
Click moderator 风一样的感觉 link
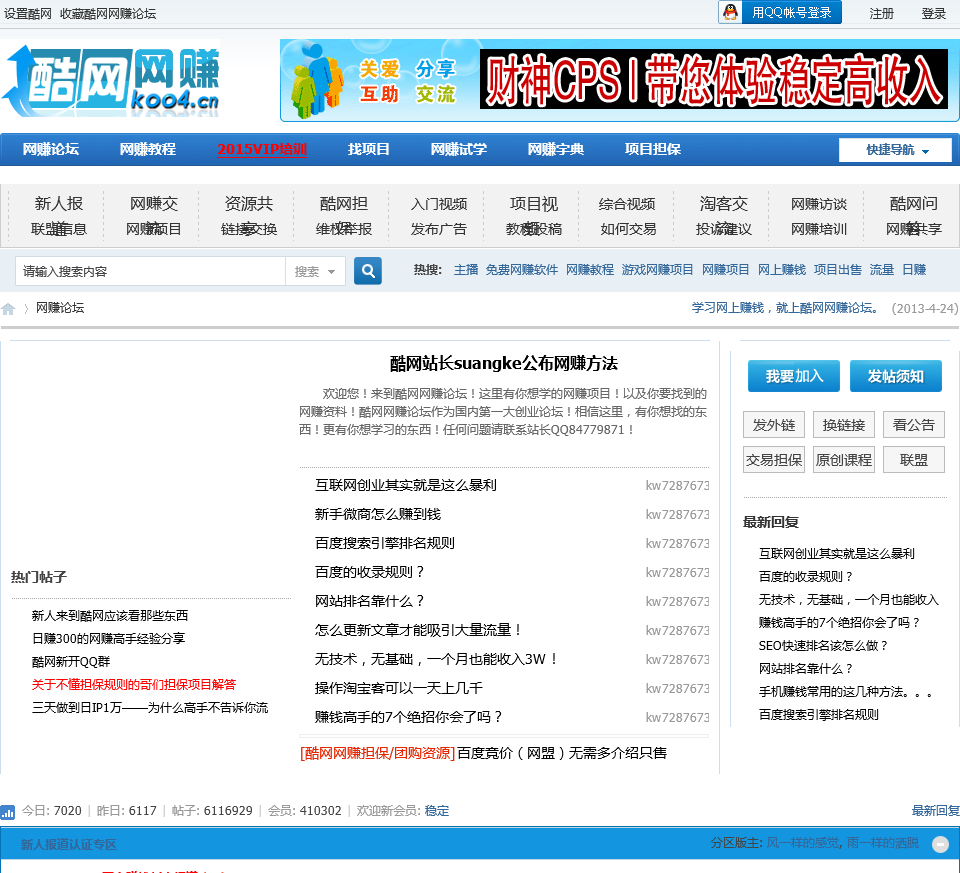pyautogui.click(x=803, y=843)
